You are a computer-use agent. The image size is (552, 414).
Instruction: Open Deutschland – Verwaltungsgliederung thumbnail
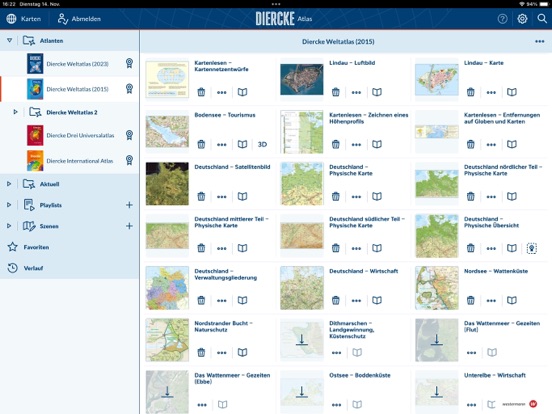167,288
